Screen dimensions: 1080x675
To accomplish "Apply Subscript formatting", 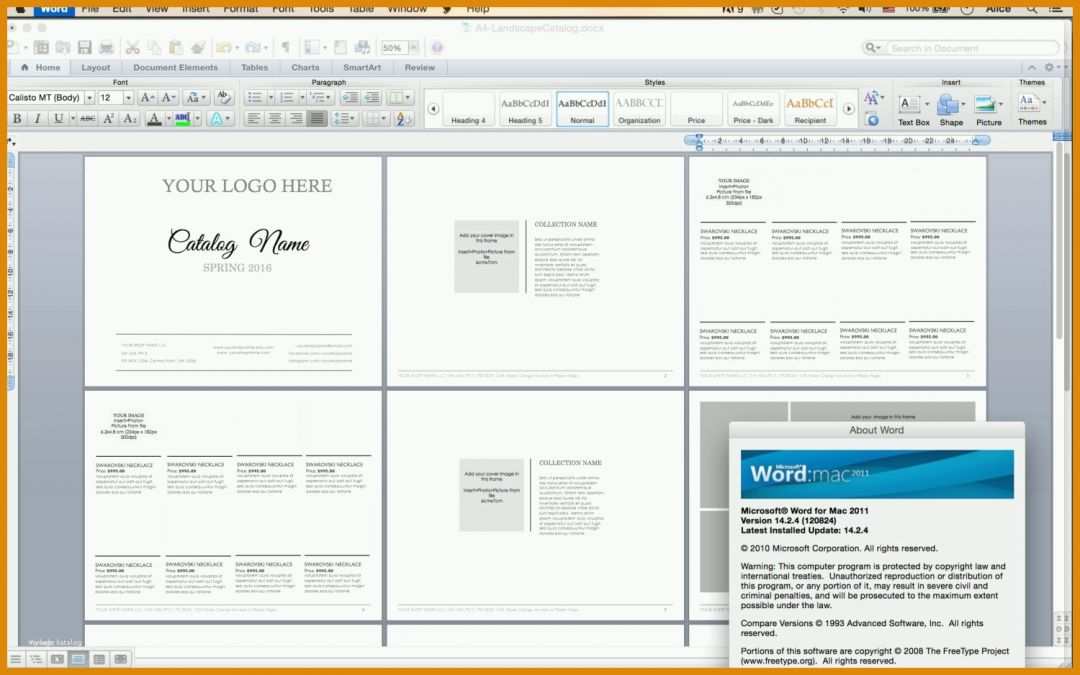I will pos(129,118).
